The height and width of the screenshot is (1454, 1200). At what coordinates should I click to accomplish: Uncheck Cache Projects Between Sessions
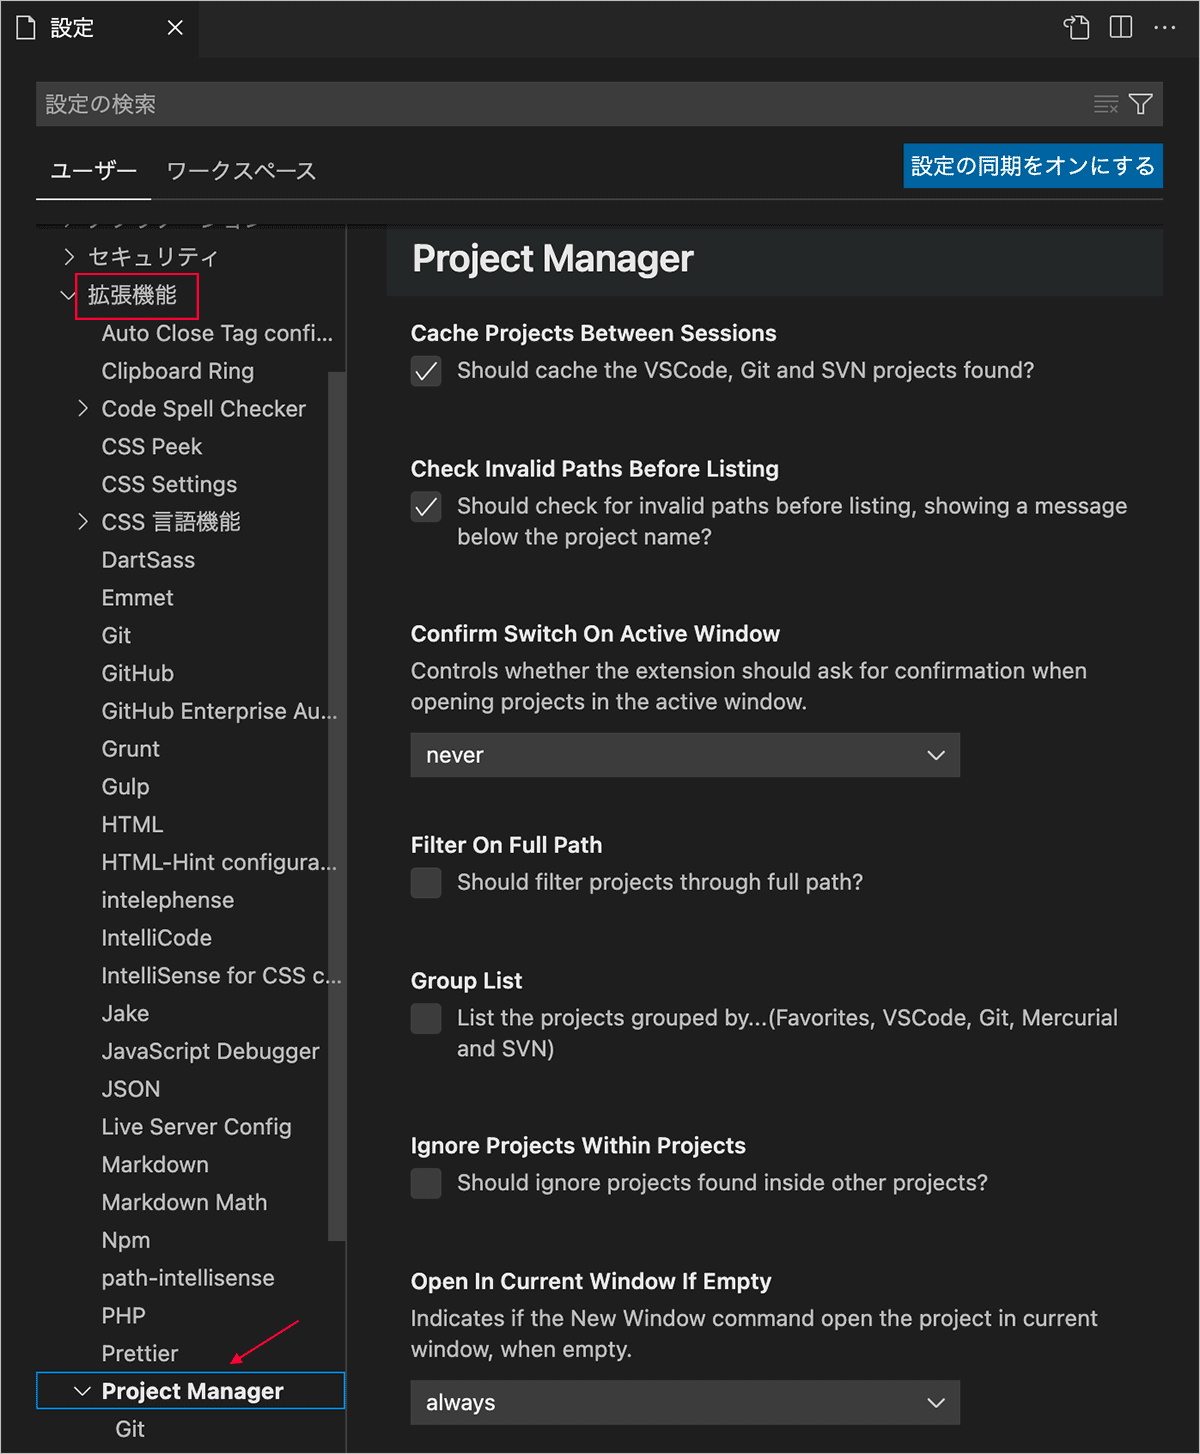[426, 371]
